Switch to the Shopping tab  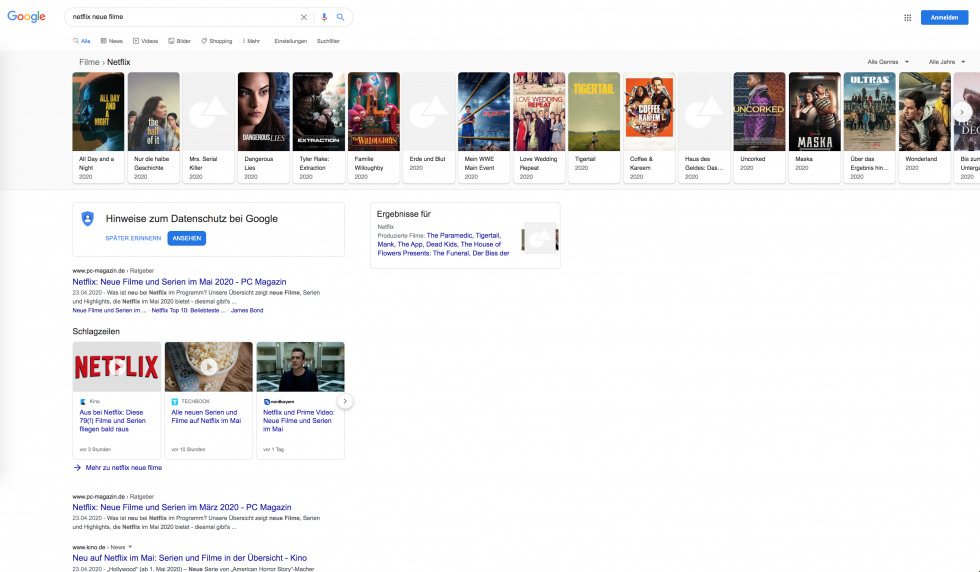[216, 41]
